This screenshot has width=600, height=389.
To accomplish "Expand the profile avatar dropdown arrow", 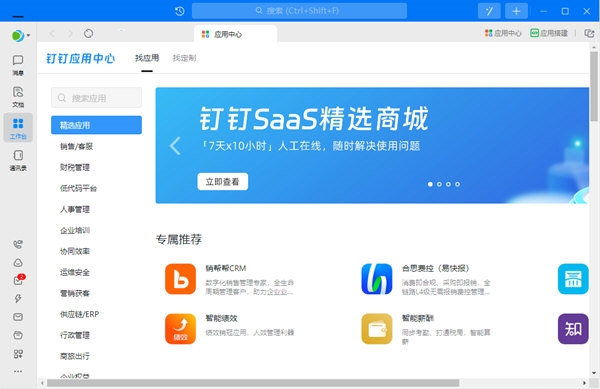I will 28,36.
